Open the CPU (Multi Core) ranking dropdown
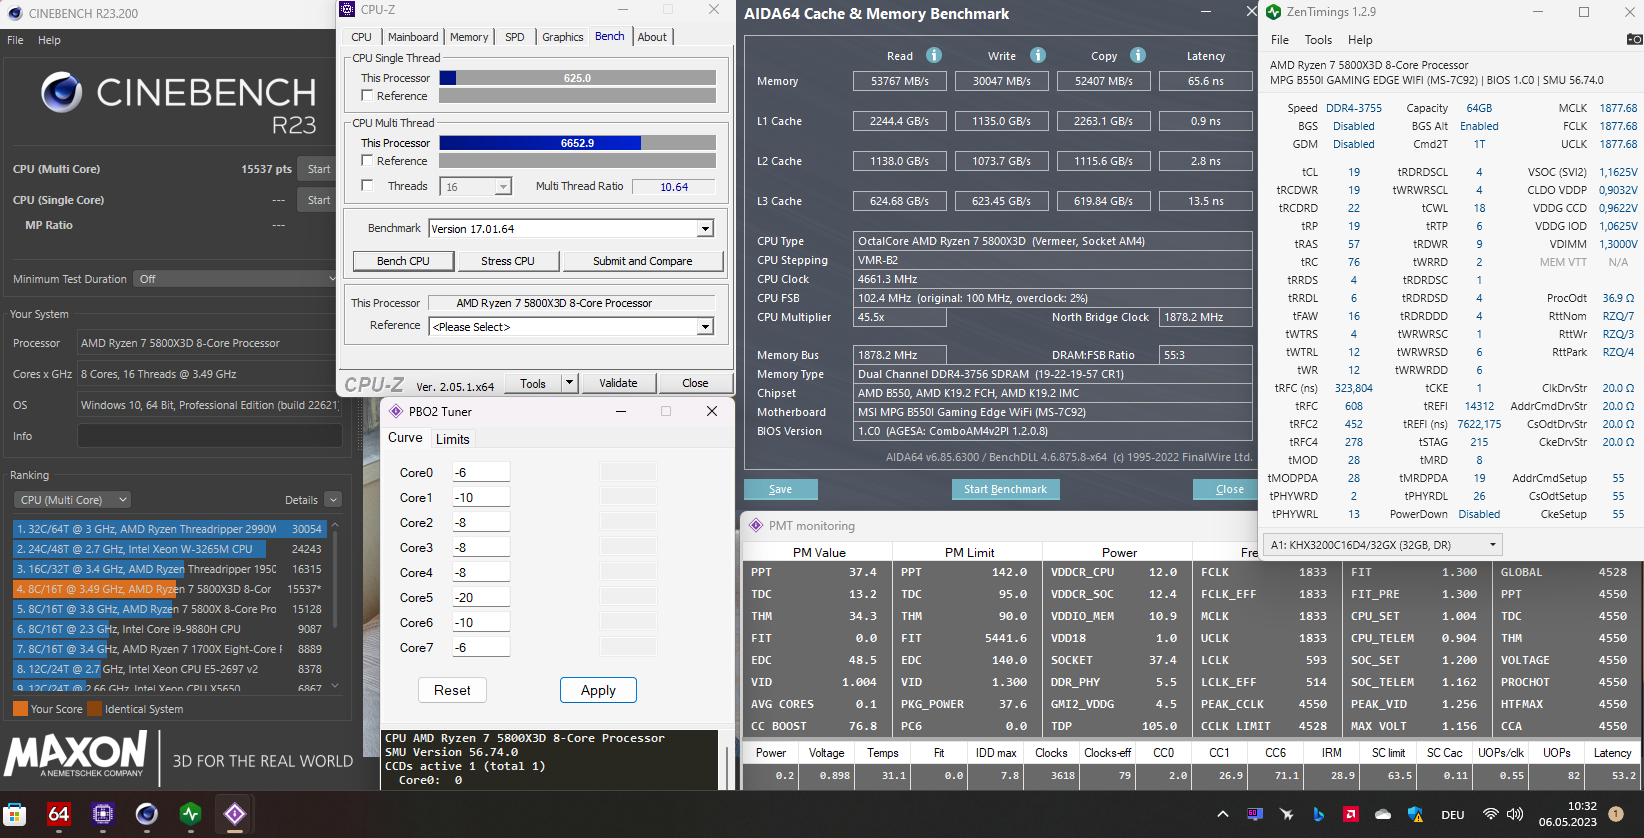This screenshot has width=1644, height=838. [x=73, y=500]
